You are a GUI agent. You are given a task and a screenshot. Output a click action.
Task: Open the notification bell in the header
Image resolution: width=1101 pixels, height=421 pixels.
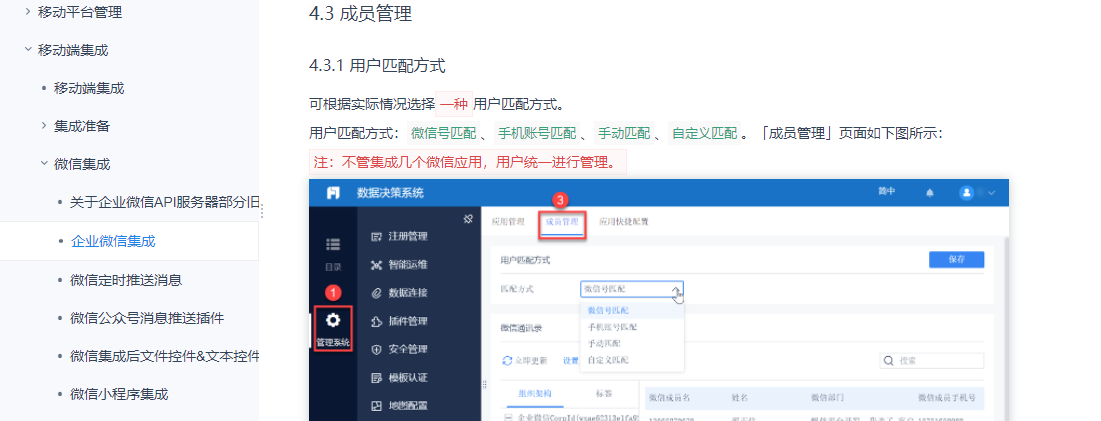[x=930, y=192]
